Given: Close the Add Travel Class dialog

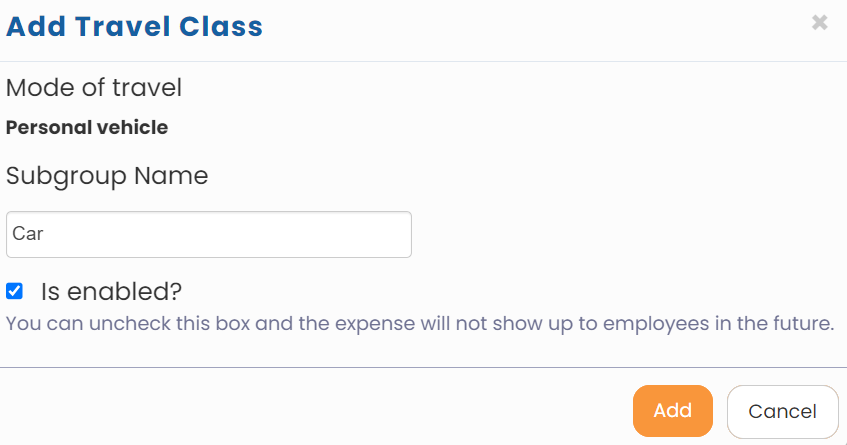Looking at the screenshot, I should [819, 23].
